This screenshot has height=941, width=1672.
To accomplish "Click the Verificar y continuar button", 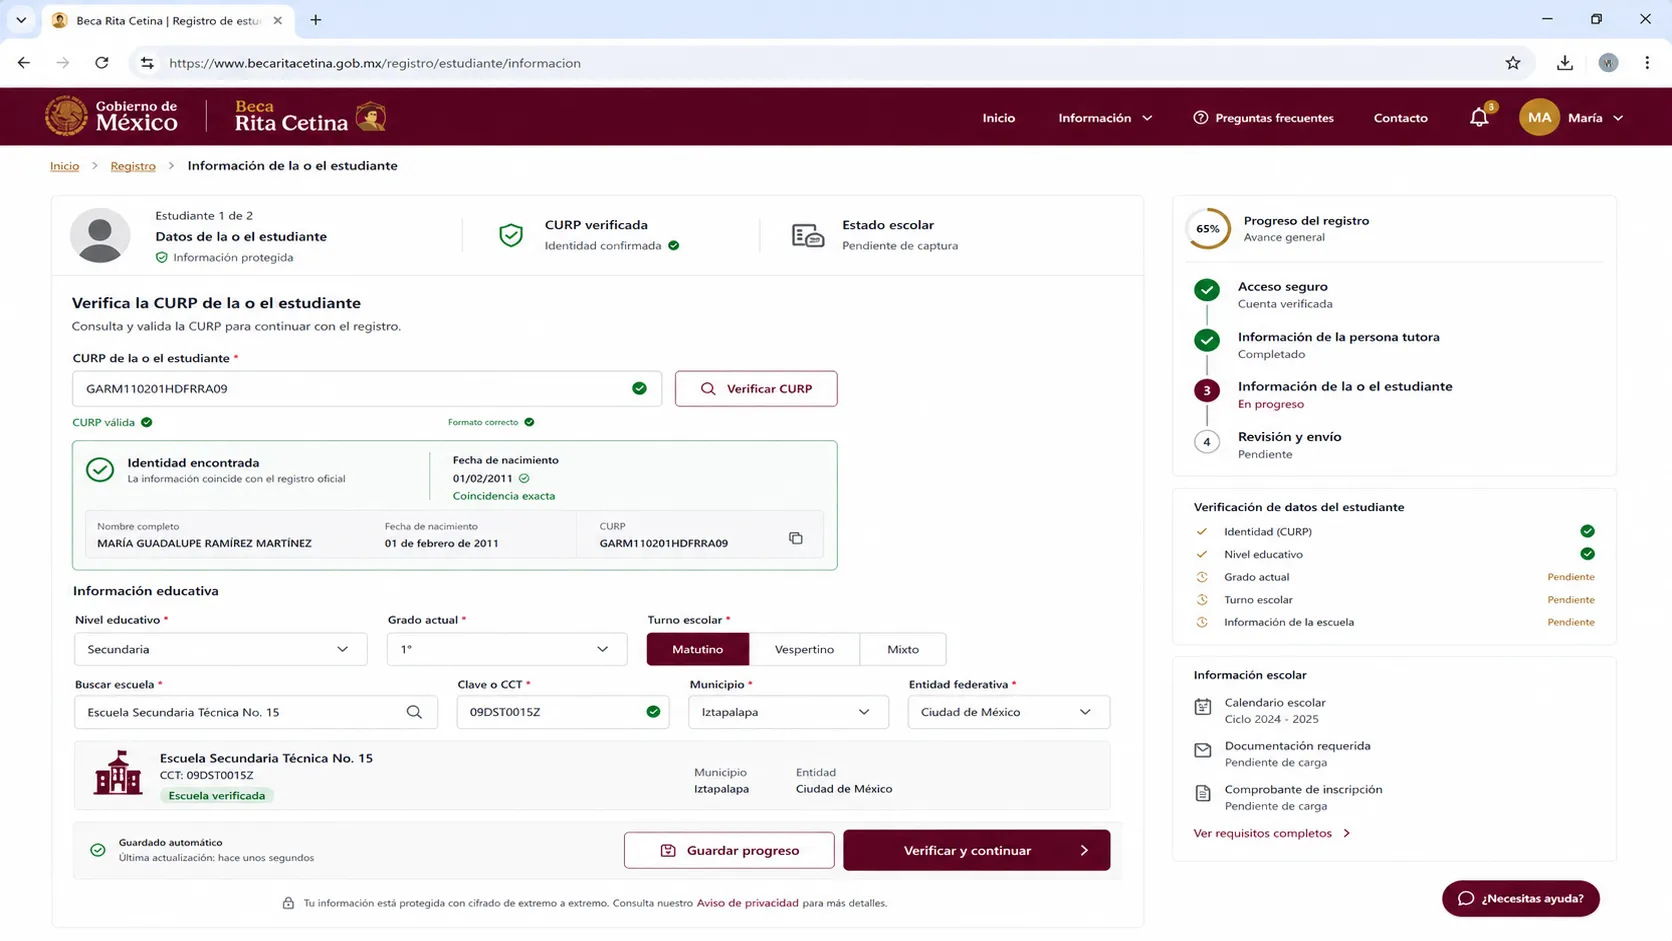I will pos(976,850).
